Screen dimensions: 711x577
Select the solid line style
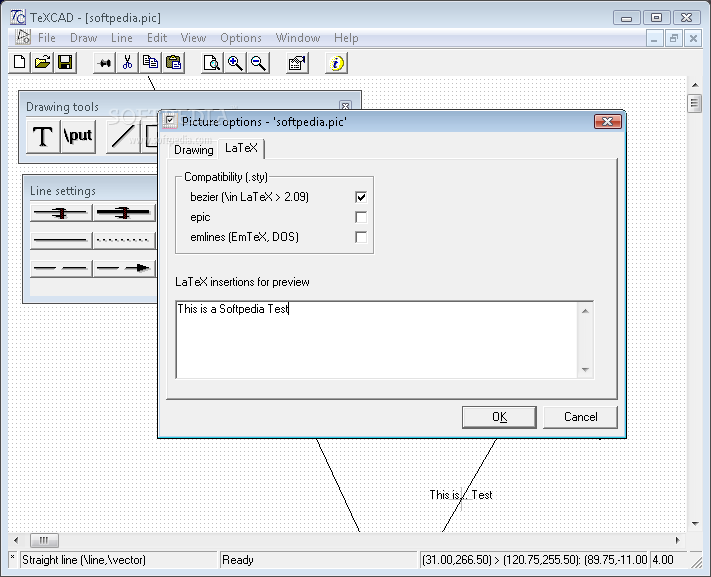(x=61, y=240)
